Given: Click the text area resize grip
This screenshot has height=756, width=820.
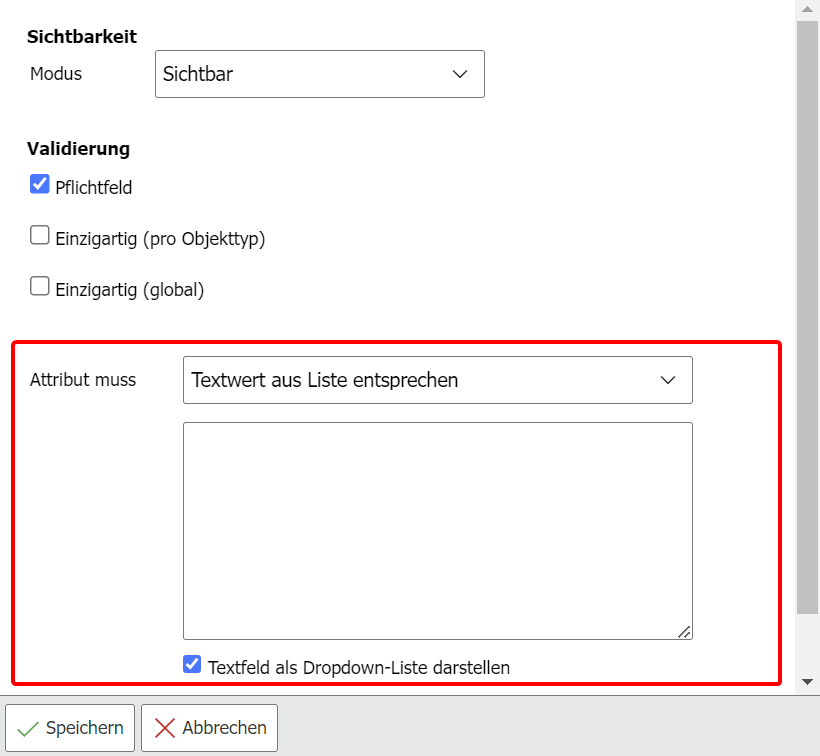Looking at the screenshot, I should point(684,631).
